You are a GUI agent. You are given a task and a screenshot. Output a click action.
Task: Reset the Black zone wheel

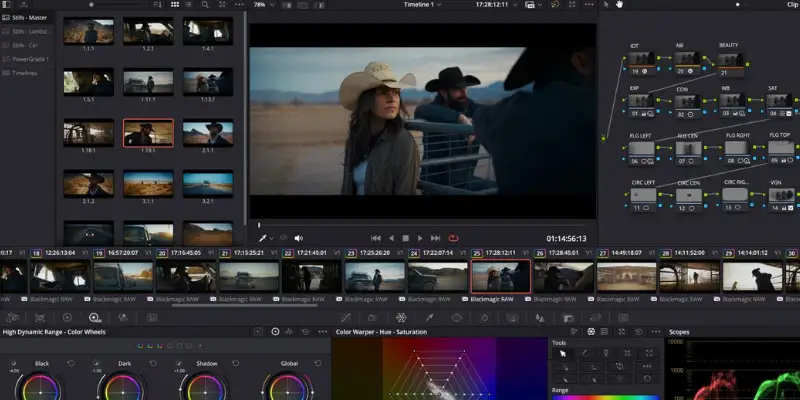coord(70,363)
